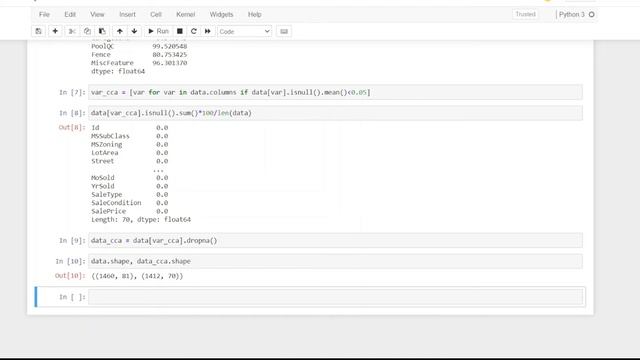The image size is (640, 360).
Task: Interrupt the kernel with stop icon
Action: click(x=180, y=31)
